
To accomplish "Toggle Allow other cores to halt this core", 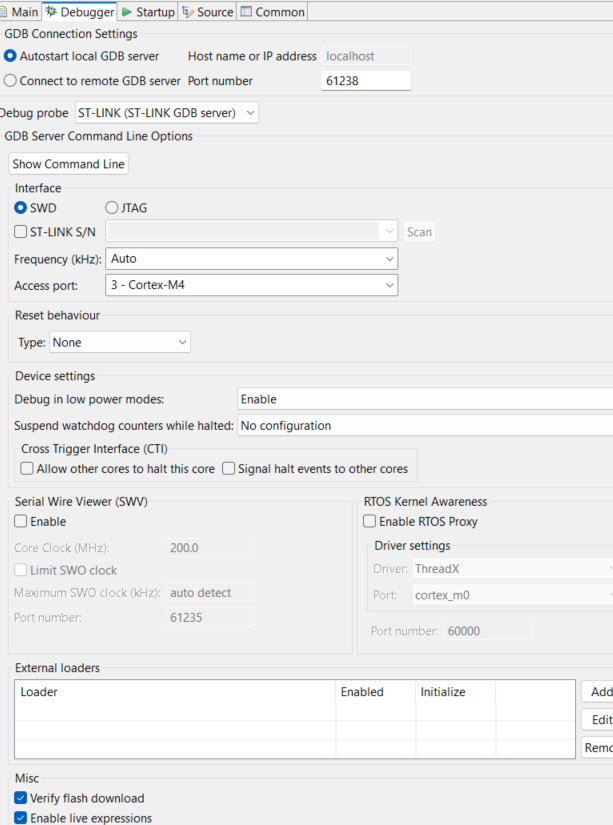I will coord(28,468).
